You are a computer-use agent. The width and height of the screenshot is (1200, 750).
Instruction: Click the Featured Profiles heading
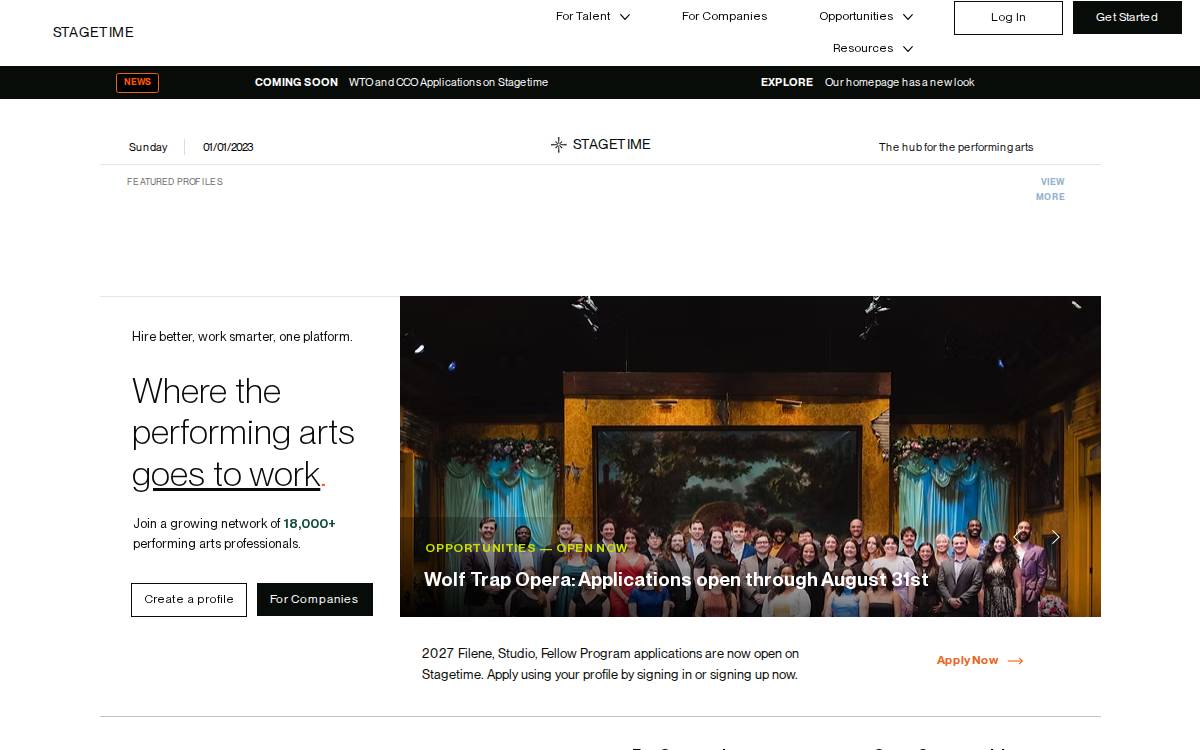(x=175, y=182)
